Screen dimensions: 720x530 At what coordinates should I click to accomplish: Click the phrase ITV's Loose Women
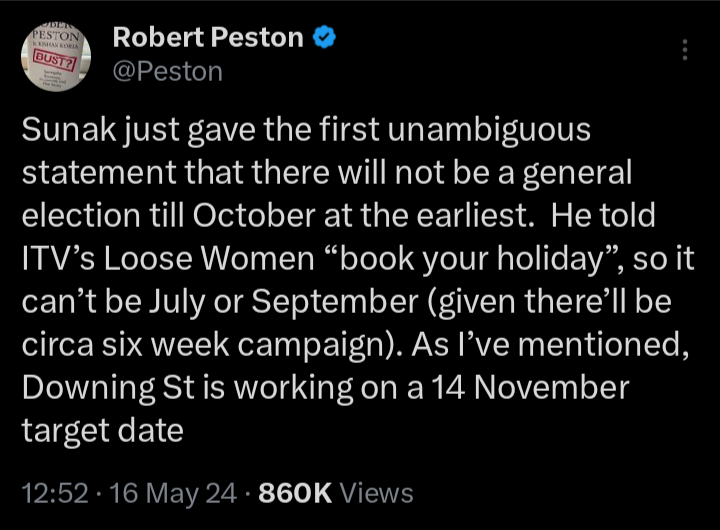(x=168, y=259)
